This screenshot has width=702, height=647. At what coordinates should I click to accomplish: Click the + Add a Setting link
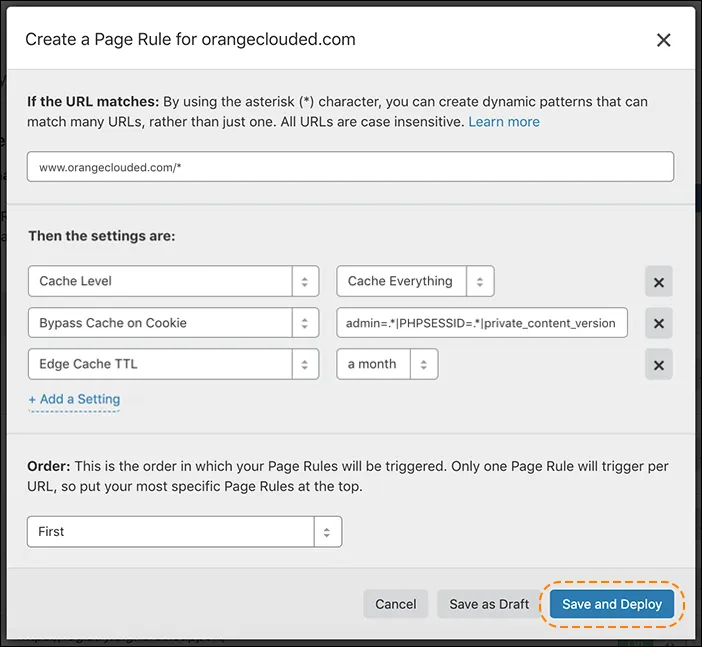pyautogui.click(x=74, y=399)
